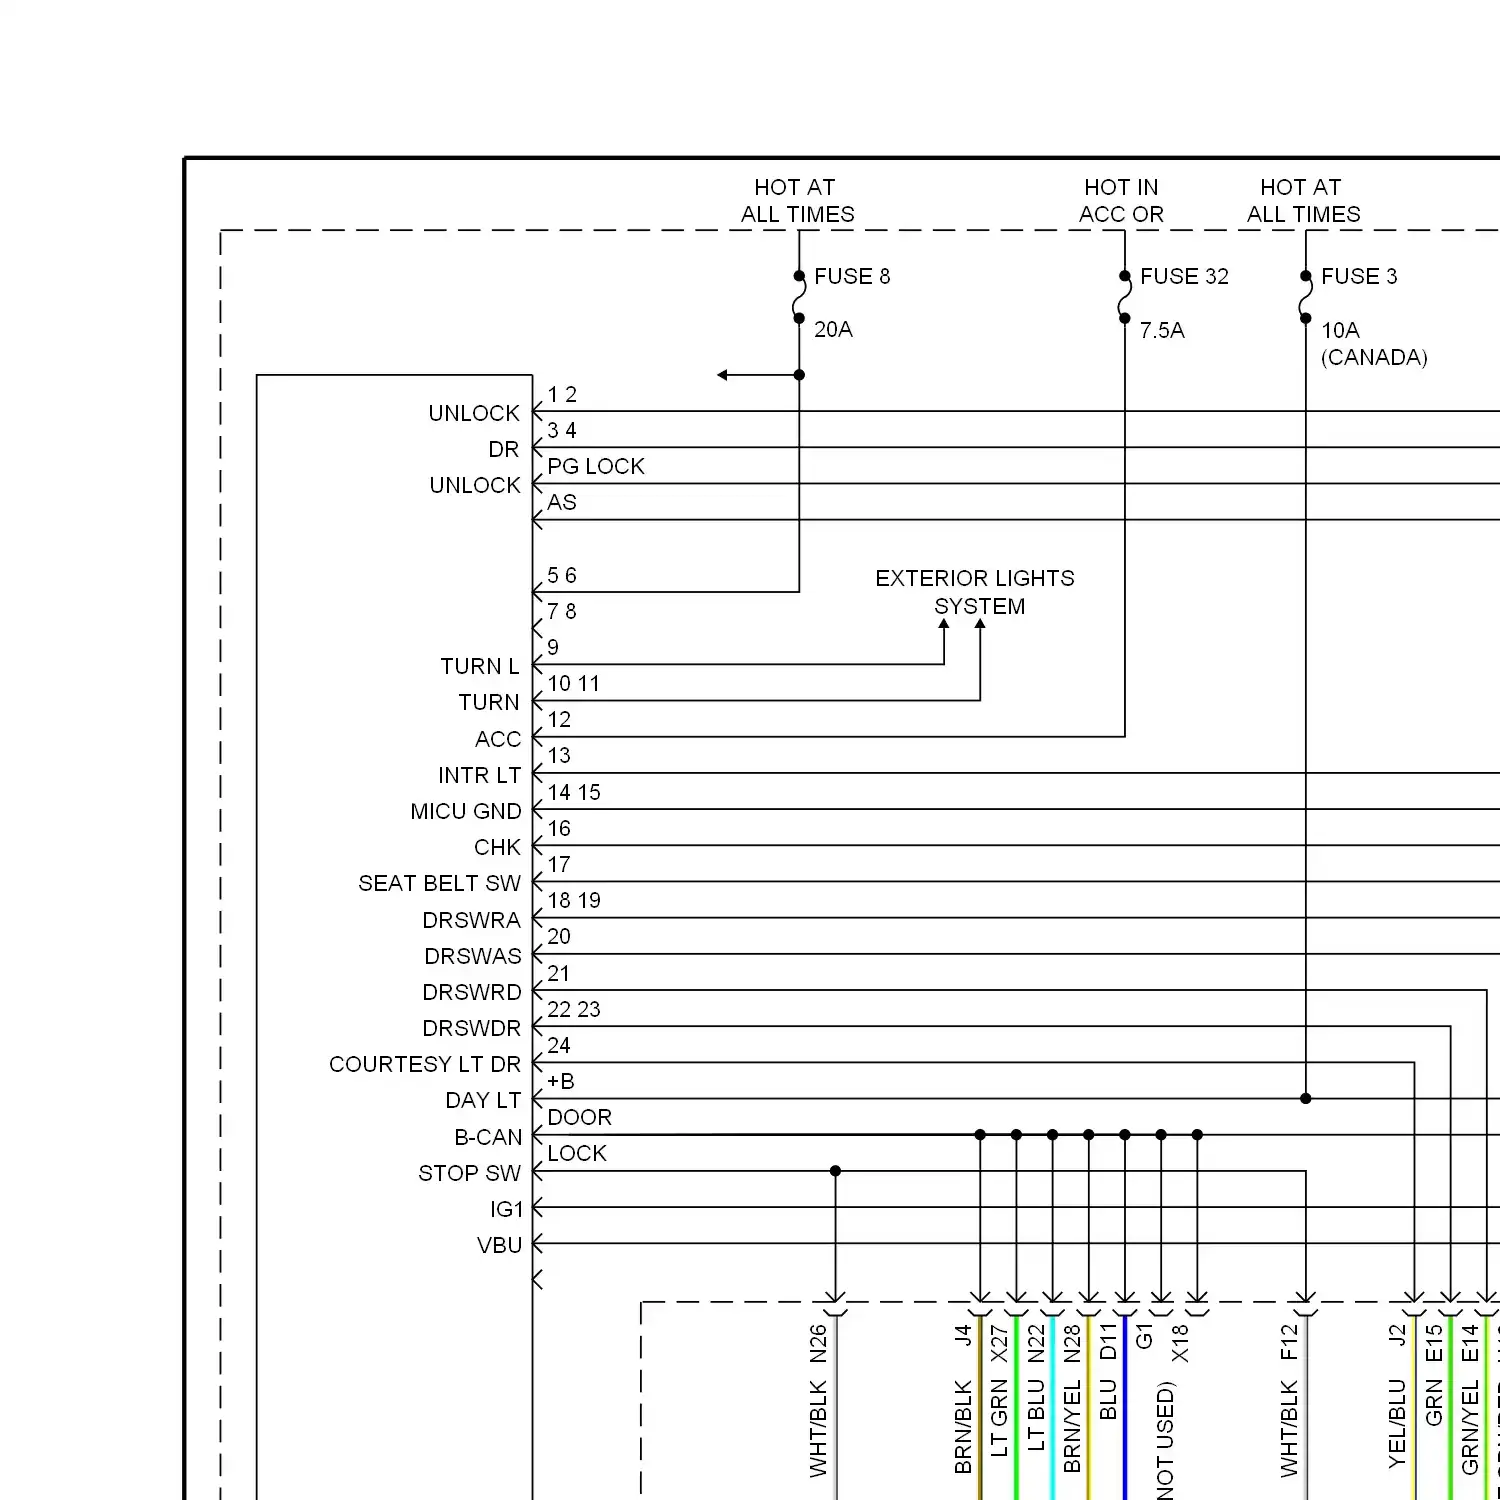Click HOT AT ALL TIMES above FUSE 3
Viewport: 1500px width, 1500px height.
1303,201
